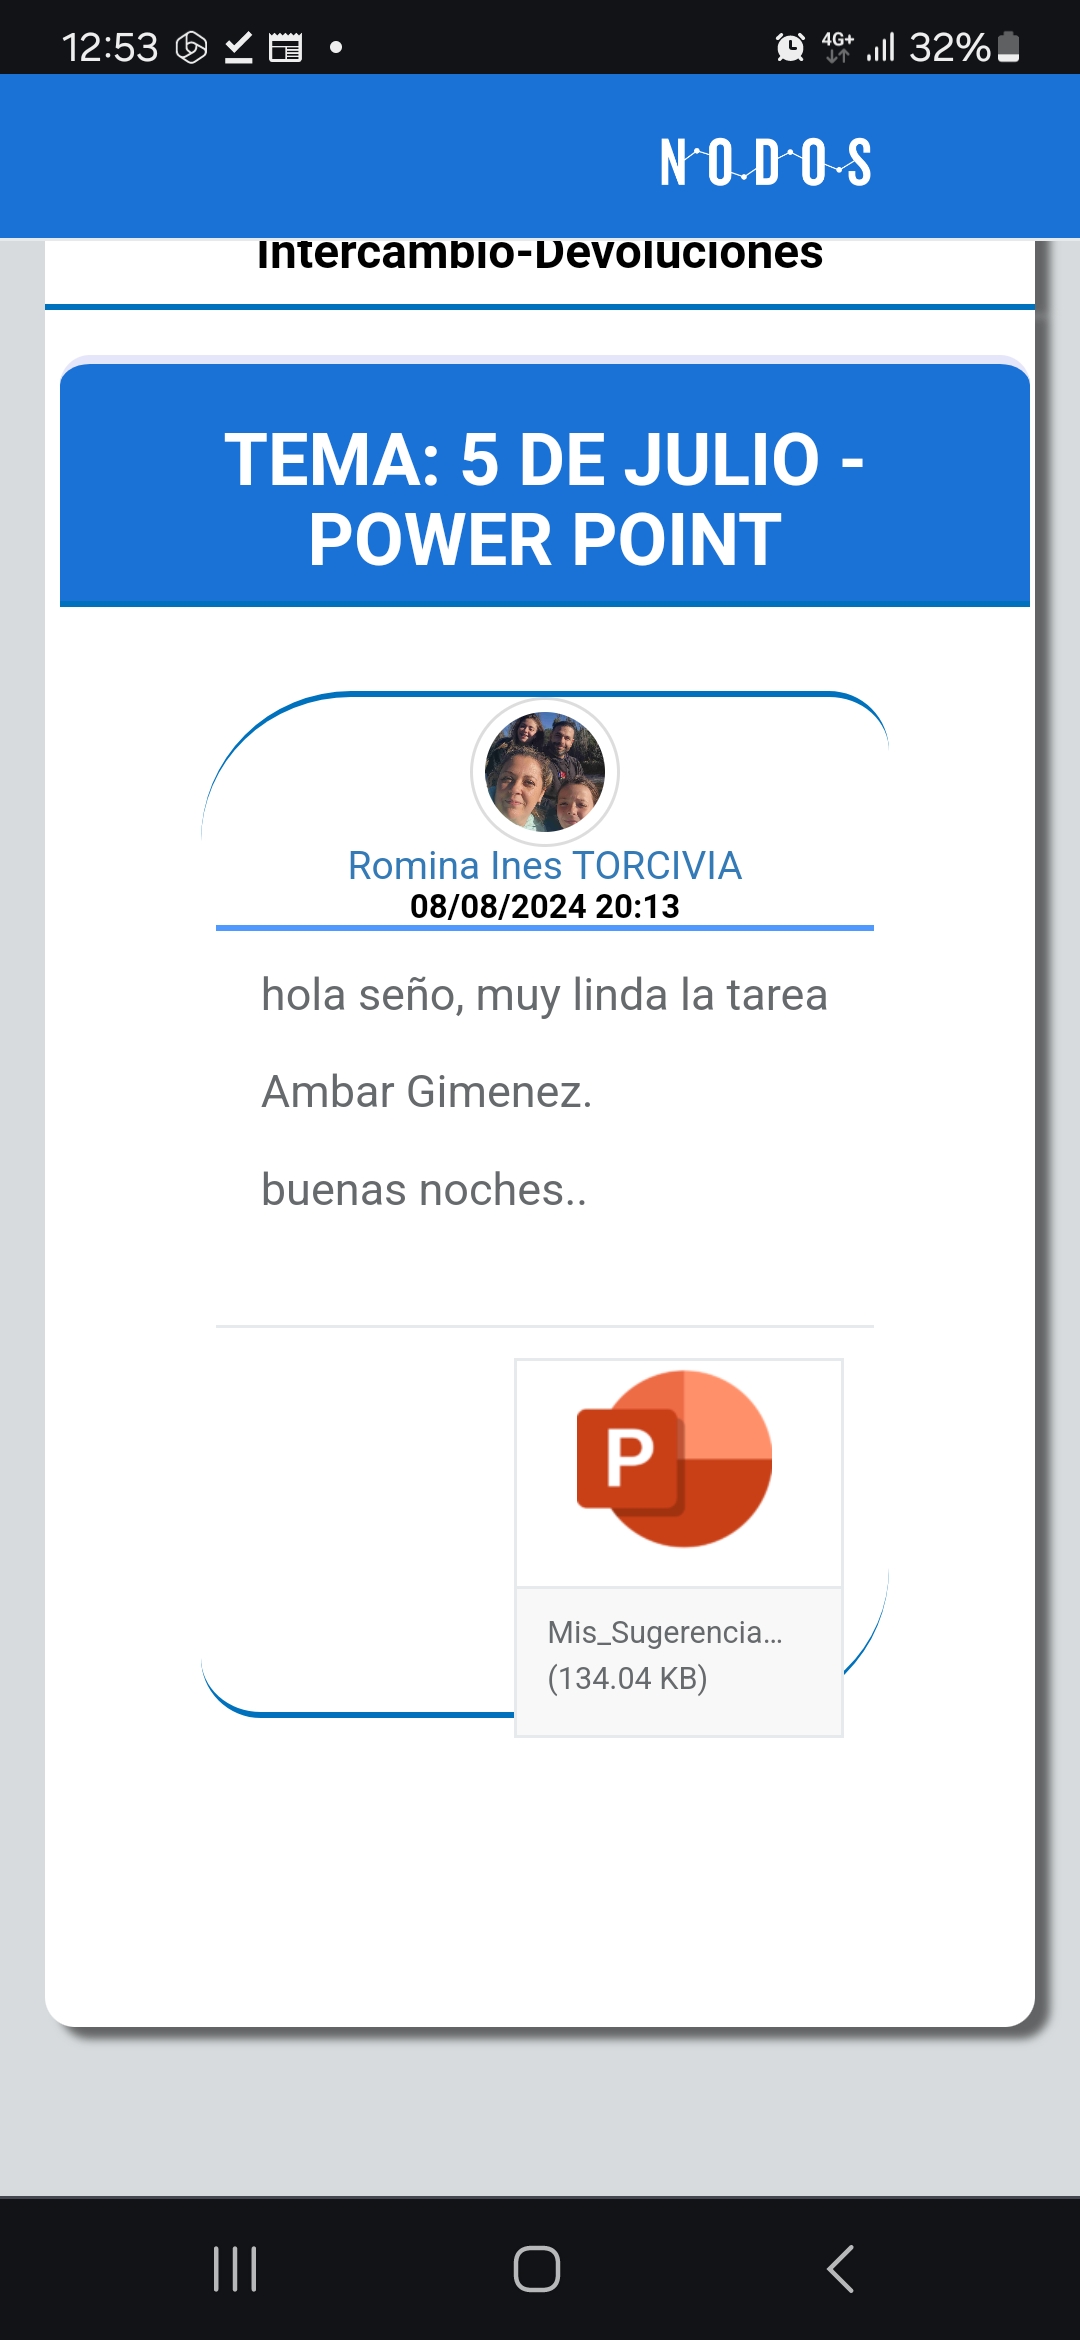This screenshot has width=1080, height=2340.
Task: Tap the hexagon notification icon beside clock
Action: tap(191, 47)
